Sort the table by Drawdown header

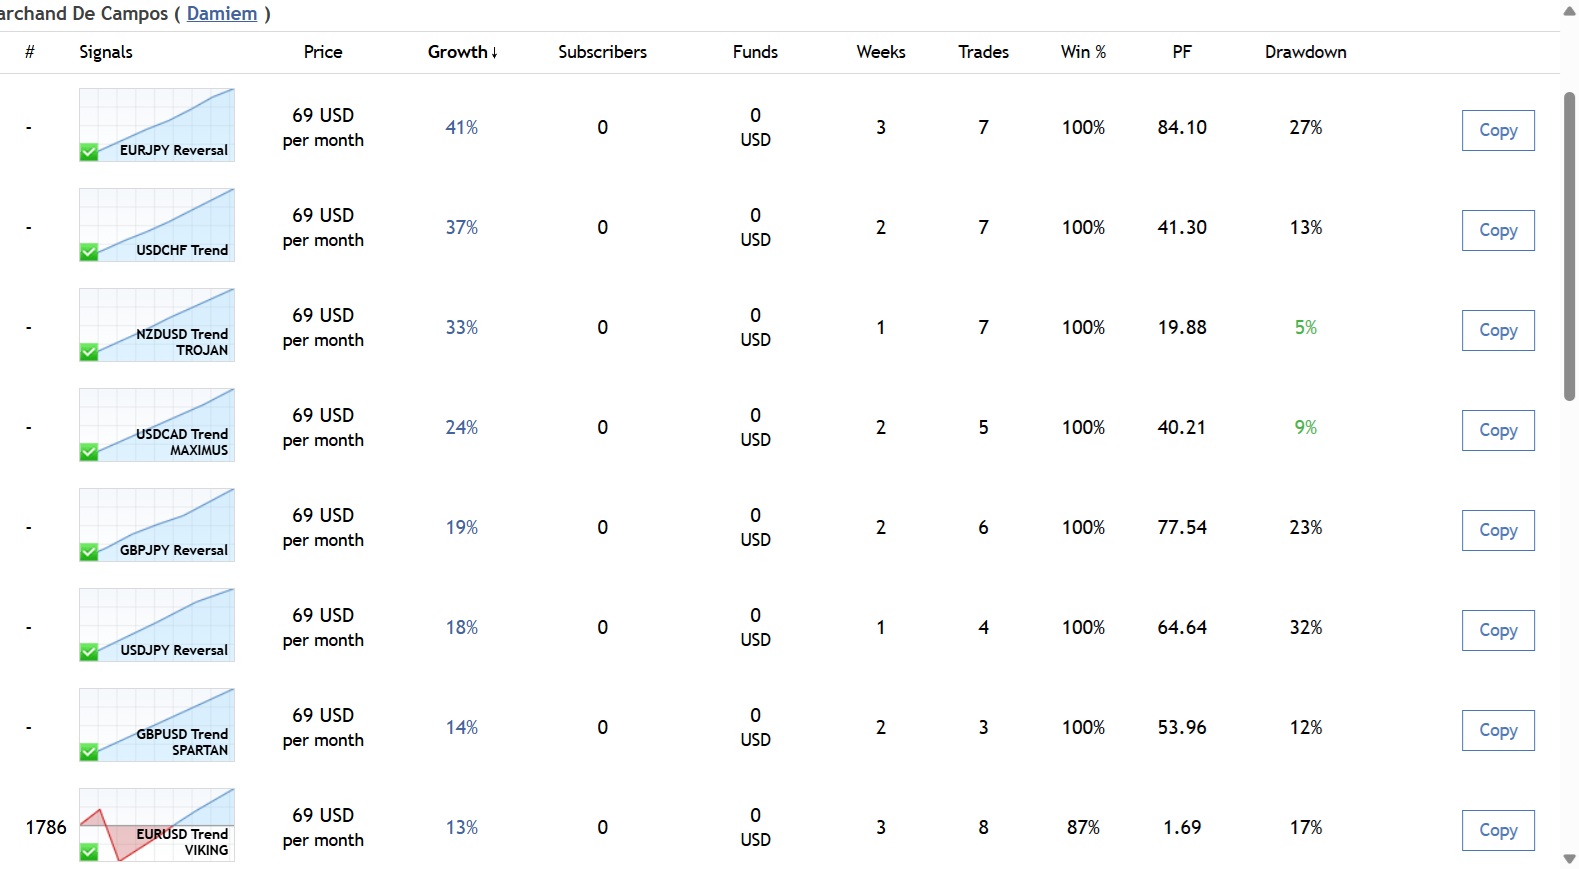pos(1305,52)
